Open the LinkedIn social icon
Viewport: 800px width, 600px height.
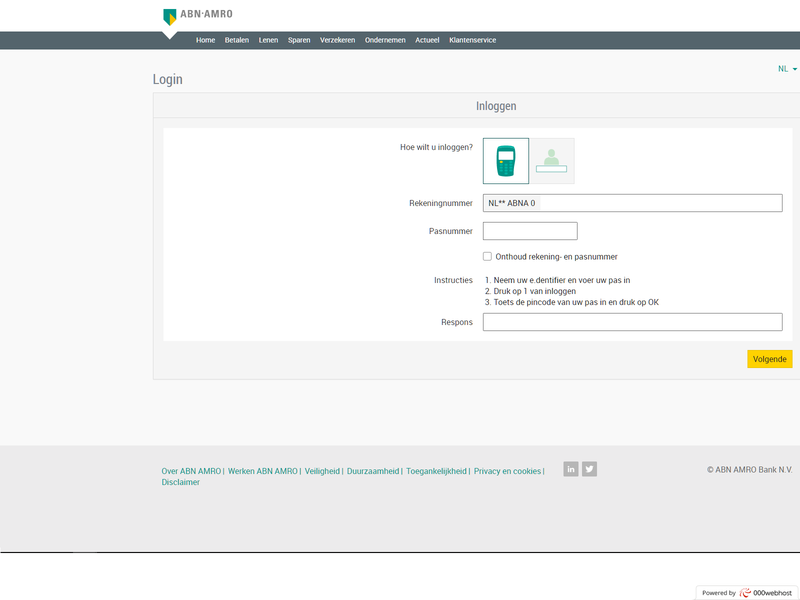tap(571, 469)
